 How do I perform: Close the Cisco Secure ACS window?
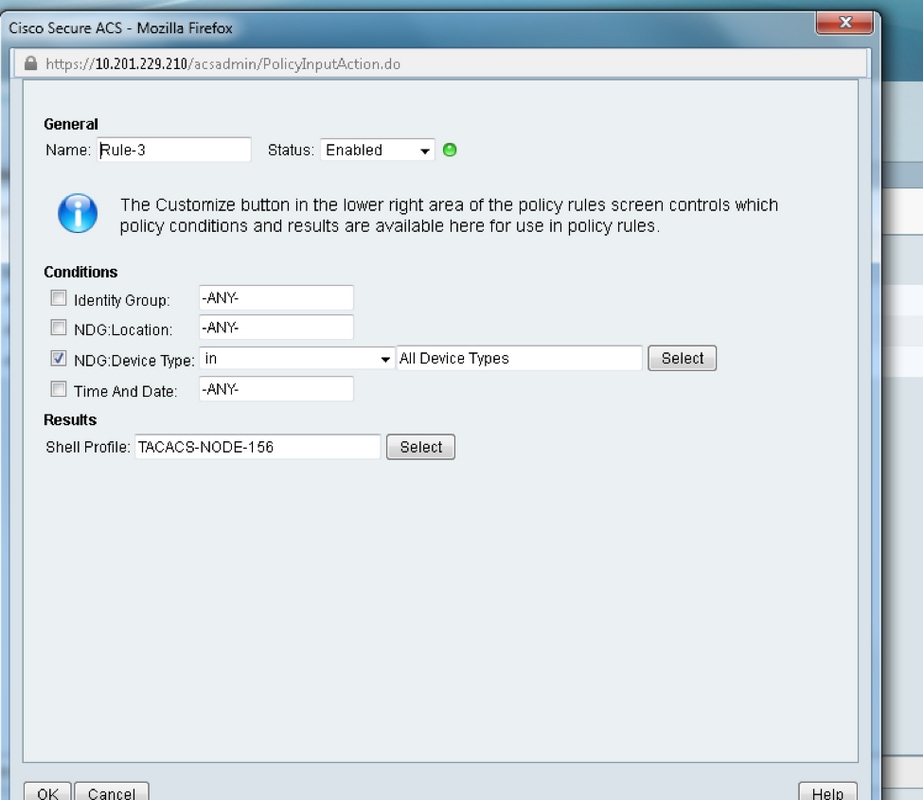(x=845, y=22)
